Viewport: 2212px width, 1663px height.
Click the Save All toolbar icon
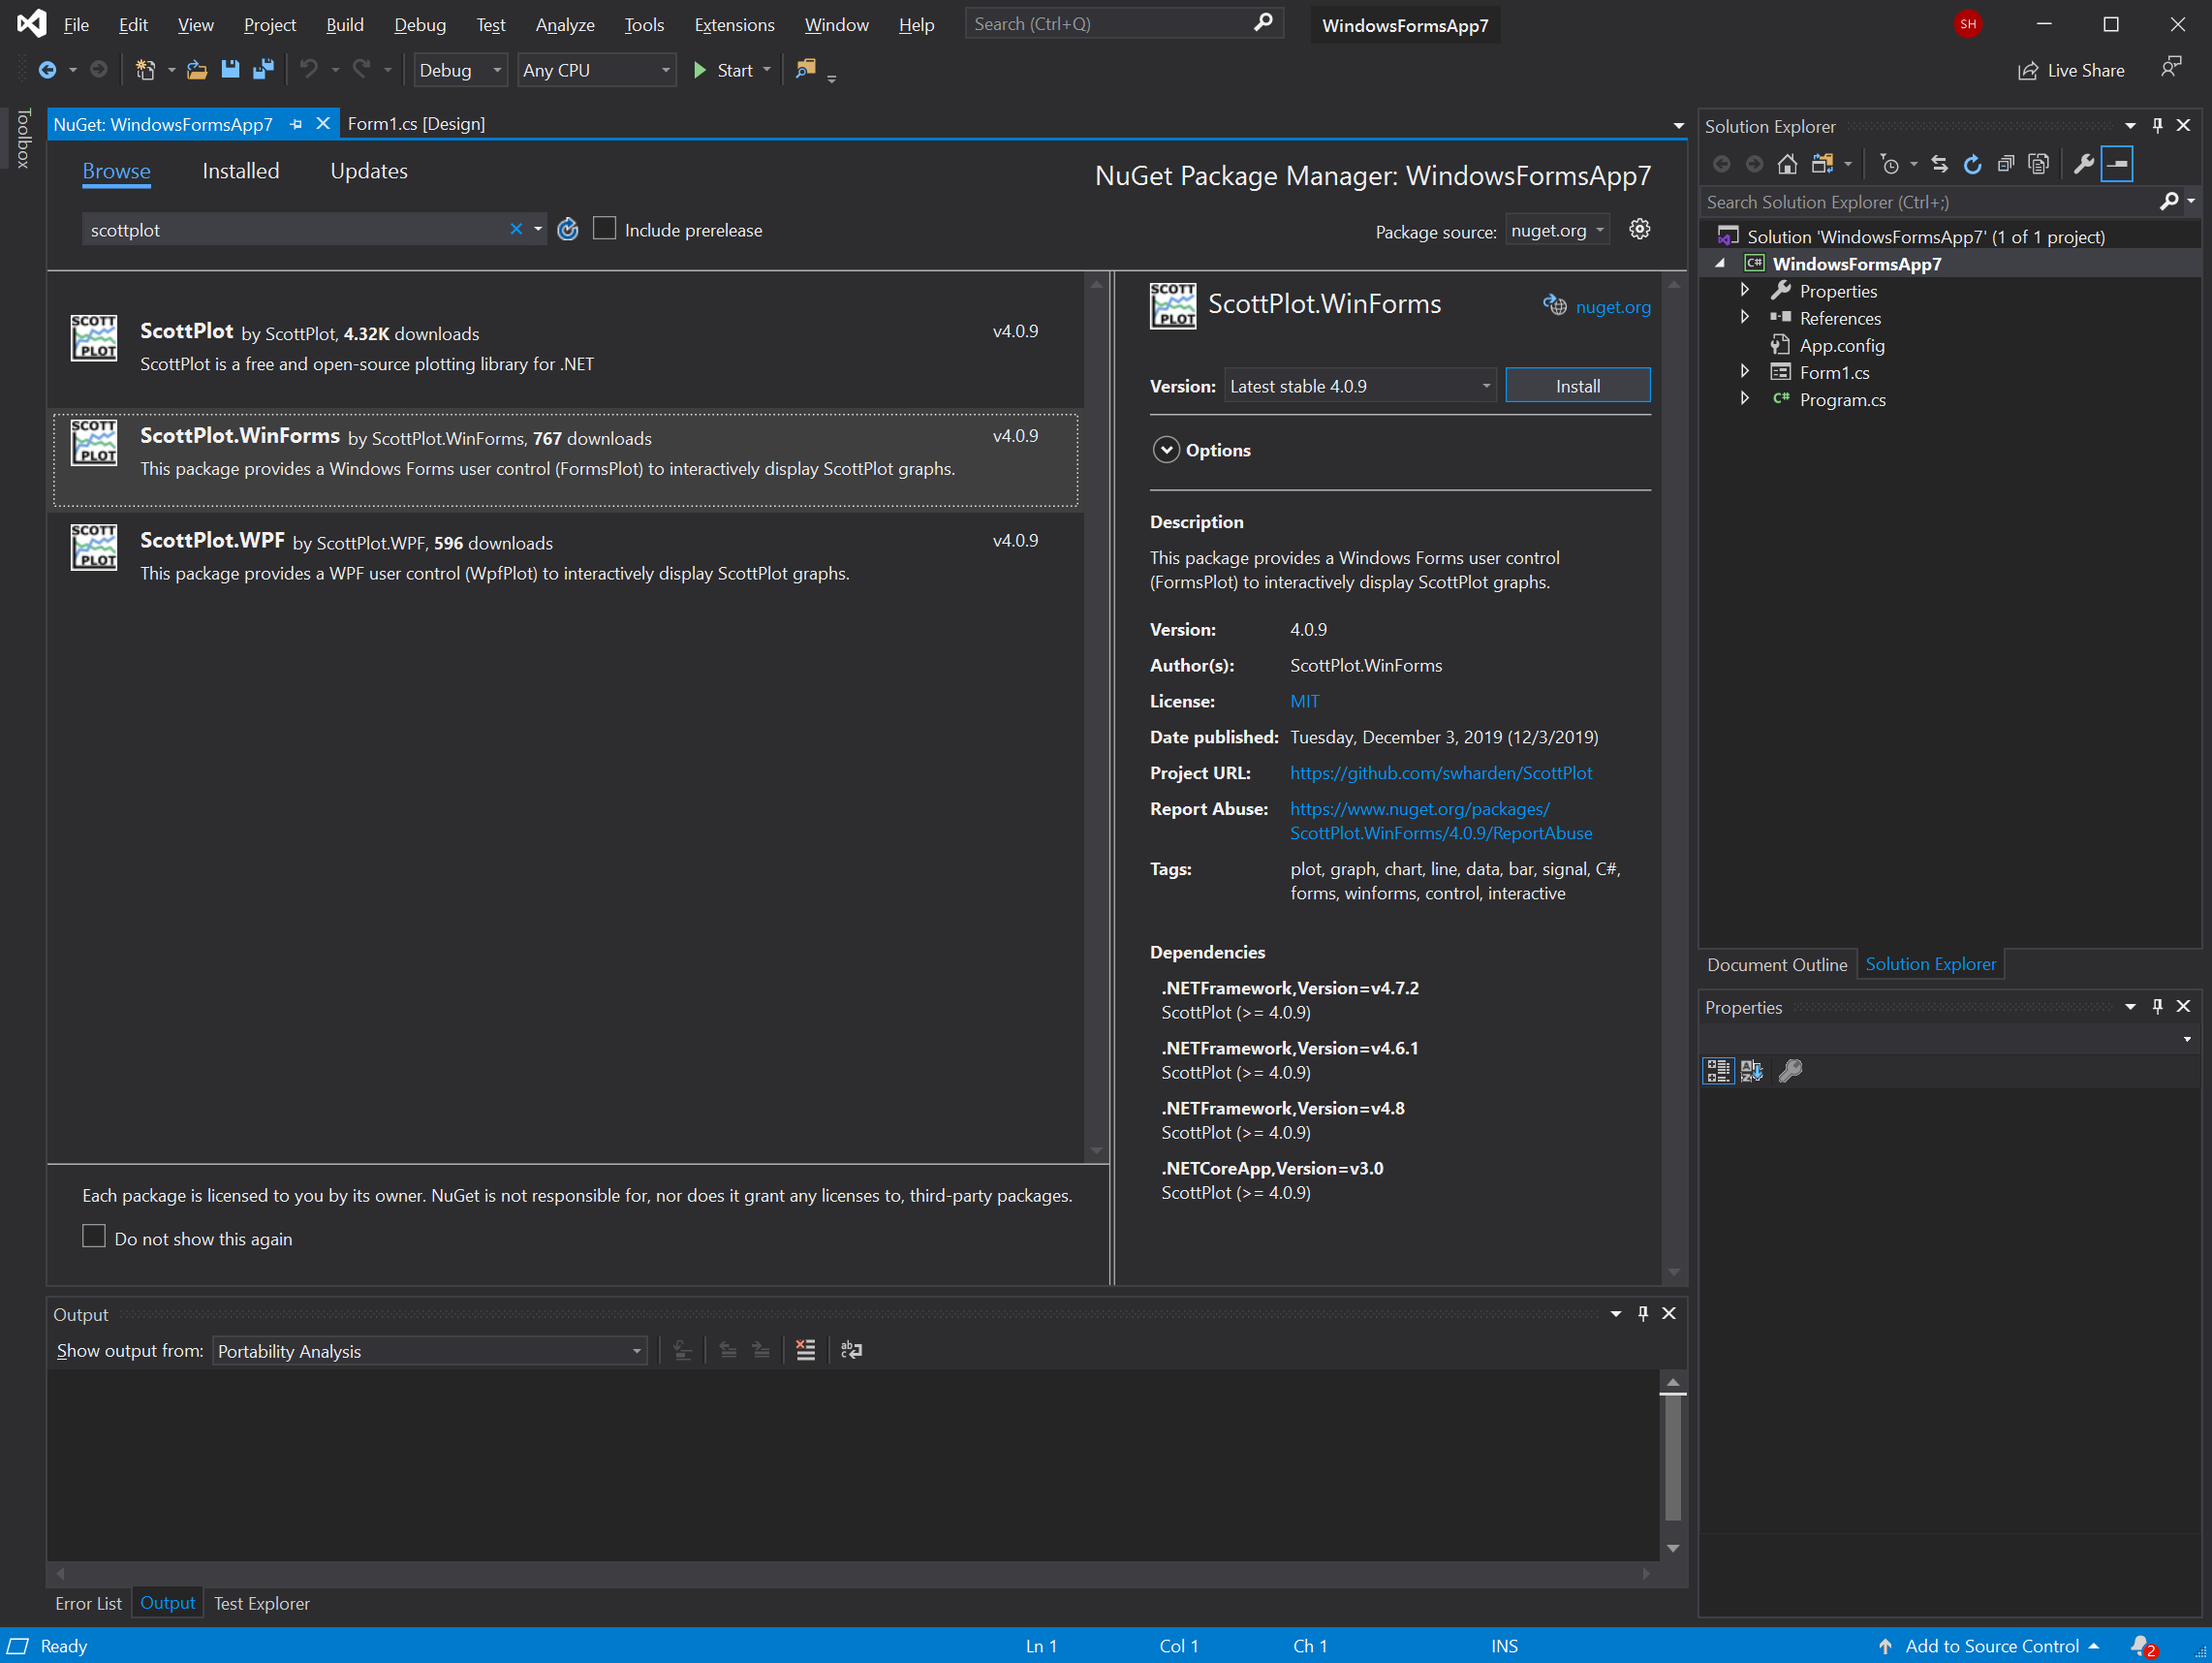pyautogui.click(x=263, y=69)
